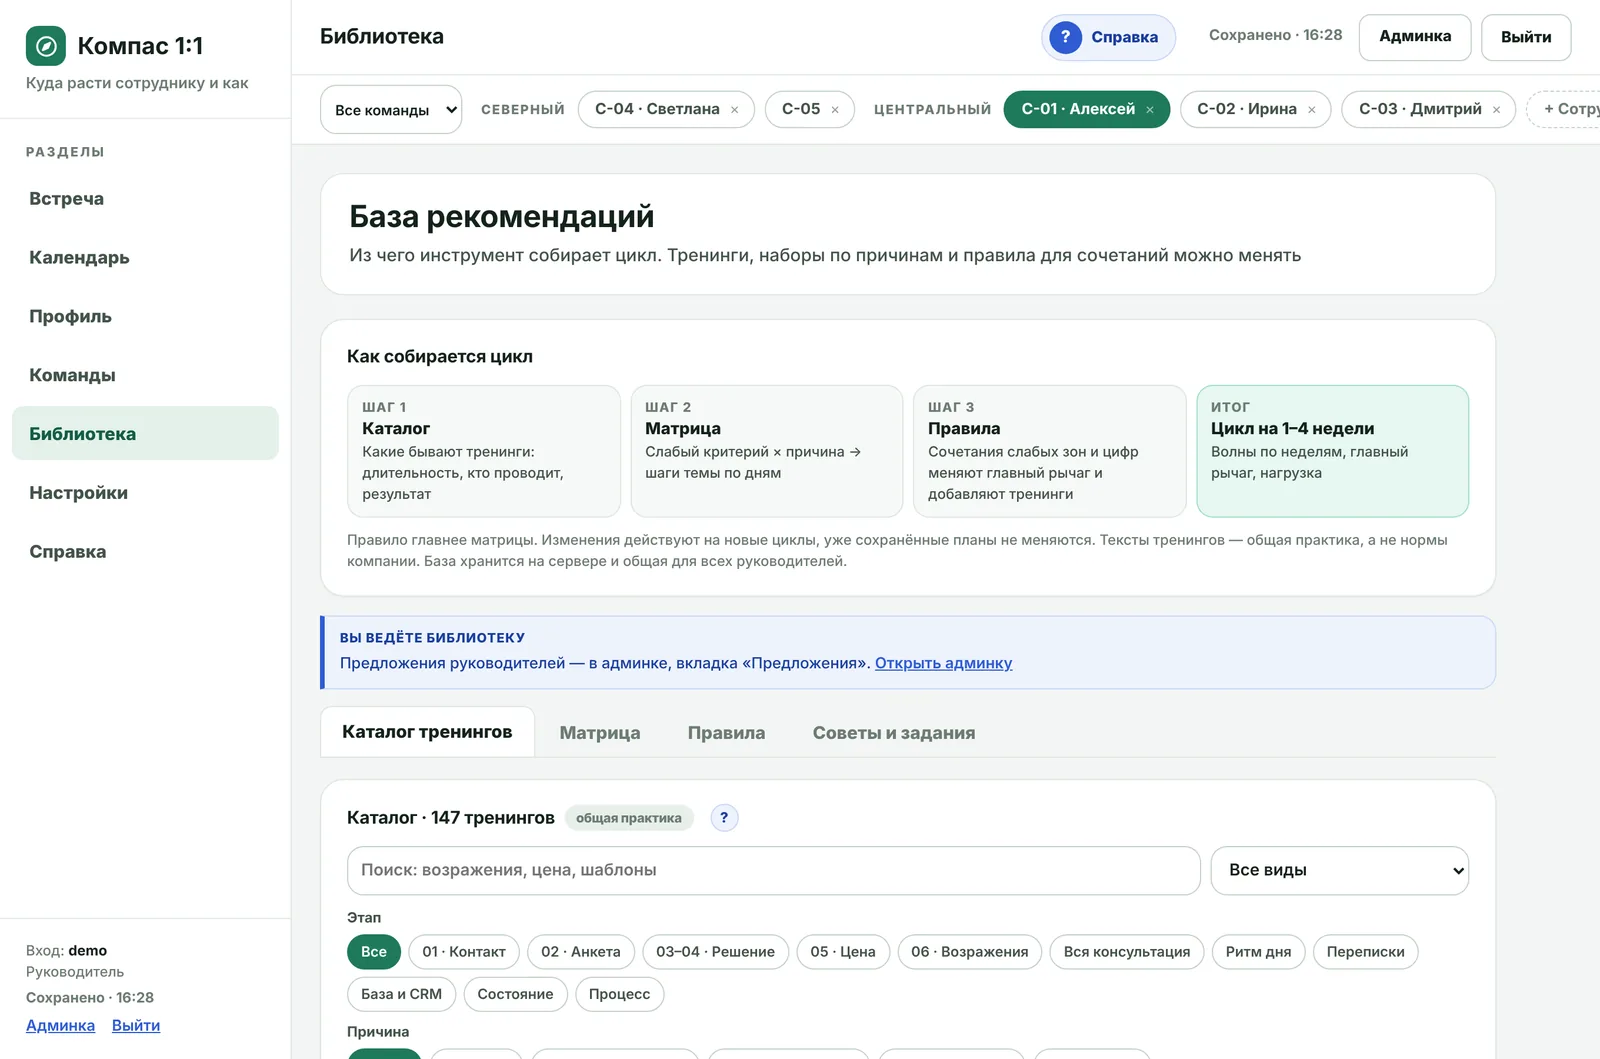Open the Советы и задания tab
The width and height of the screenshot is (1600, 1059).
click(x=894, y=733)
